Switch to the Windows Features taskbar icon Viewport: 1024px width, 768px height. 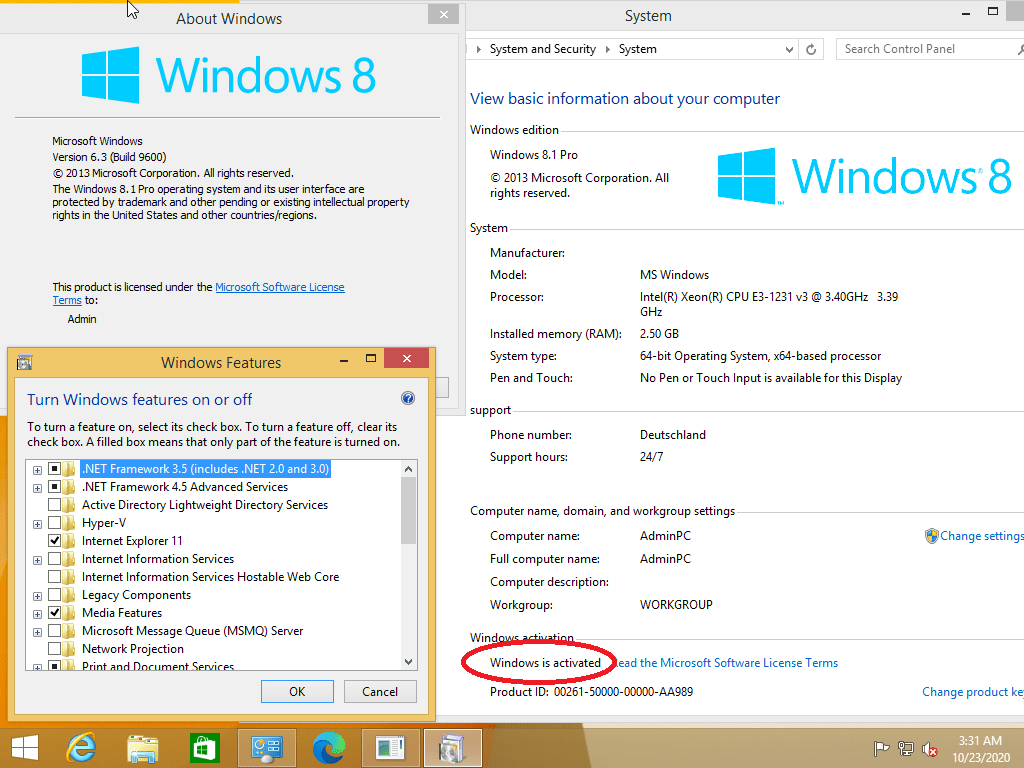click(452, 748)
